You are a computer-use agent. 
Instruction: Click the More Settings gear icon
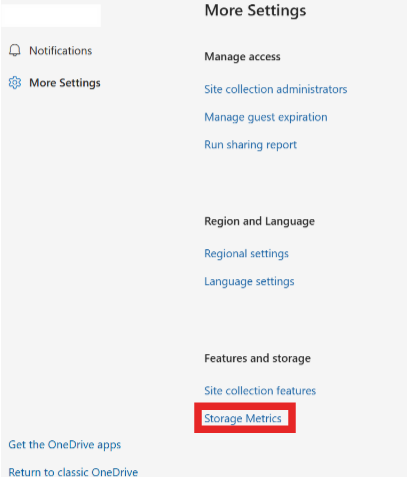(15, 83)
